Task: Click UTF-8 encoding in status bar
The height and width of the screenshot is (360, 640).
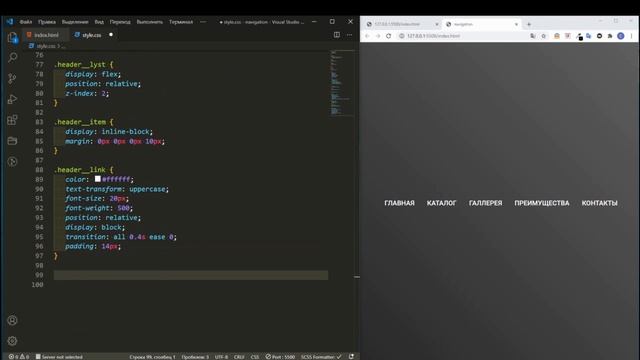Action: [x=221, y=357]
